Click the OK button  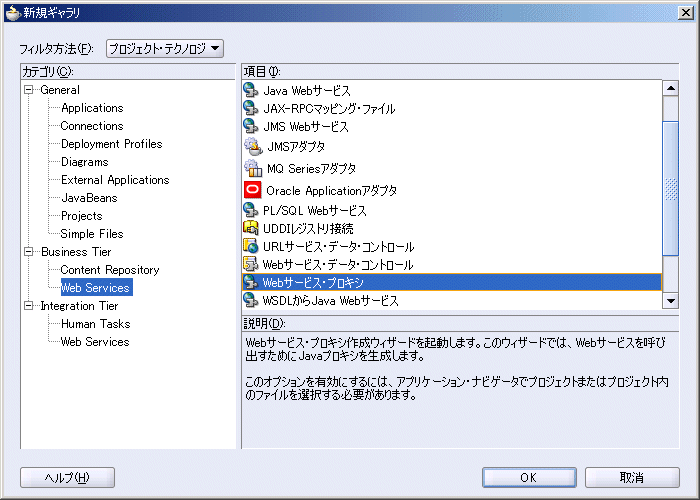529,477
